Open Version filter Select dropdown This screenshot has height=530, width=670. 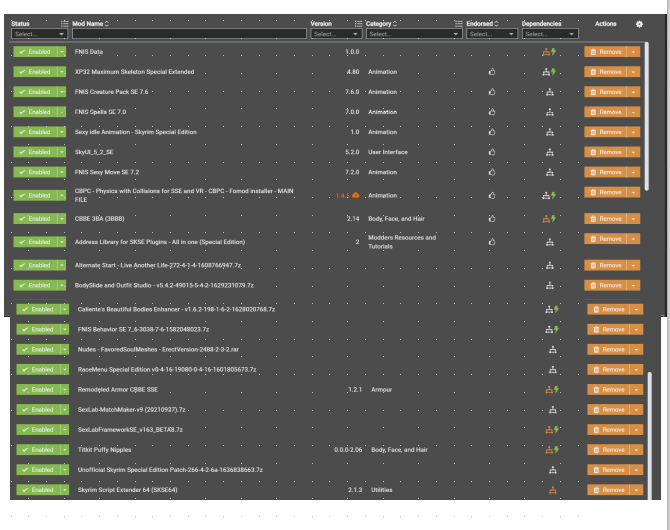(336, 34)
